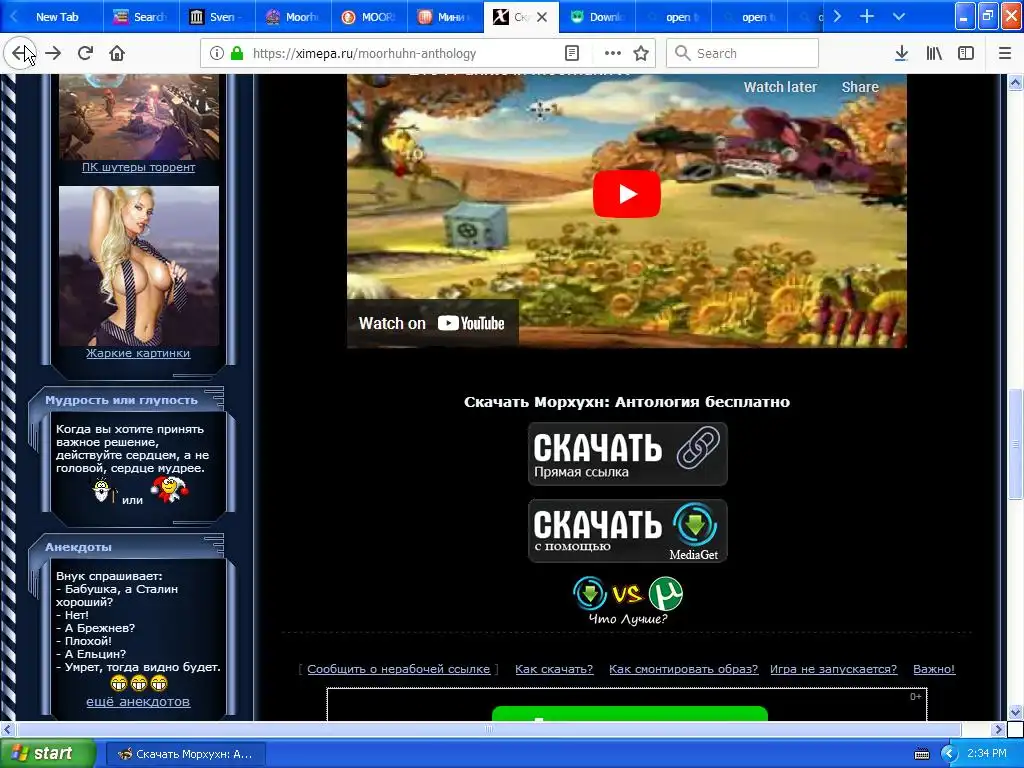This screenshot has height=768, width=1024.
Task: Go forward using the forward arrow
Action: pyautogui.click(x=54, y=53)
